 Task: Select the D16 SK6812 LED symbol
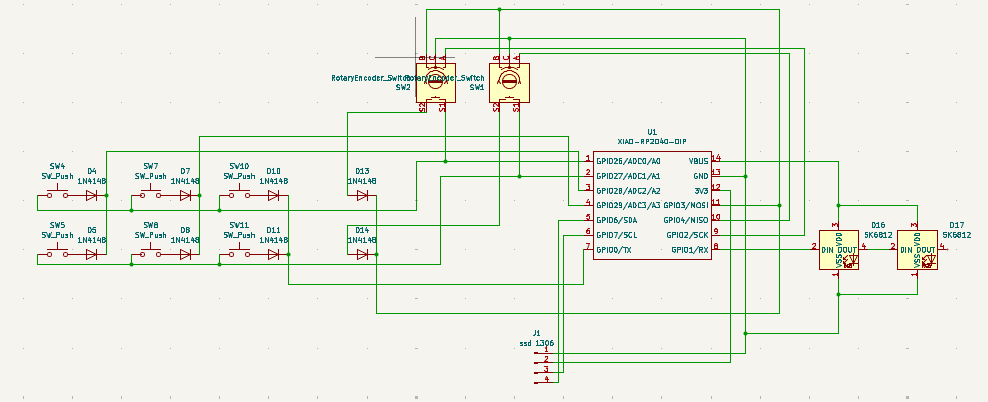839,250
